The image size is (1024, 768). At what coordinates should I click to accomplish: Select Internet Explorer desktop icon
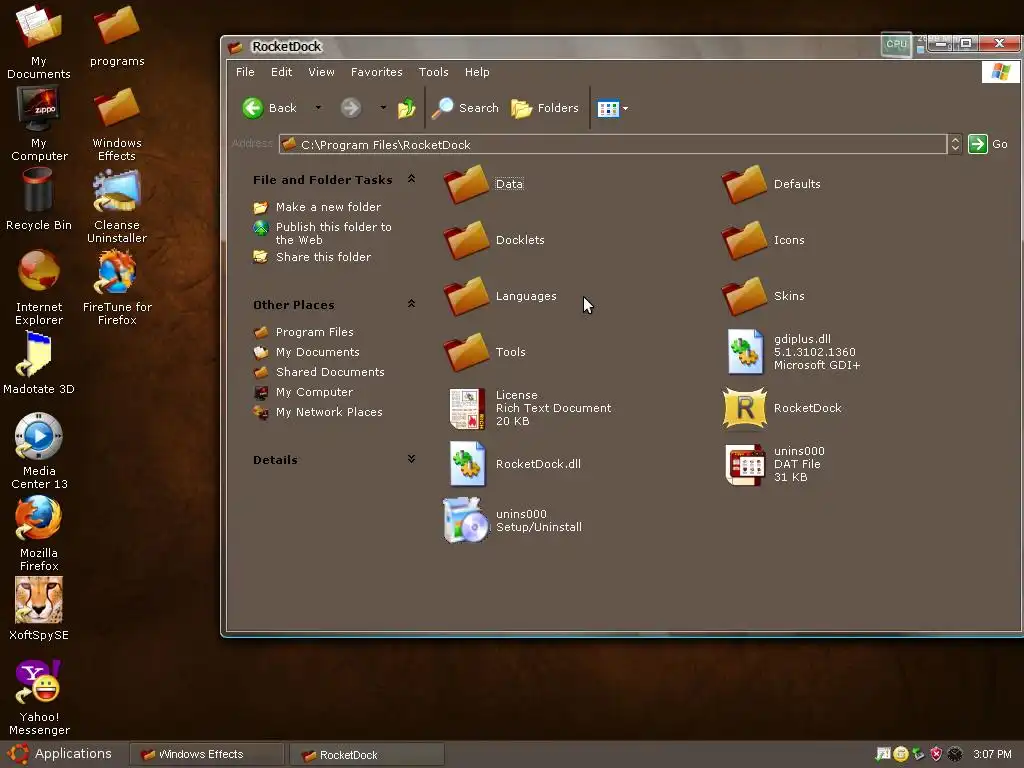point(39,271)
